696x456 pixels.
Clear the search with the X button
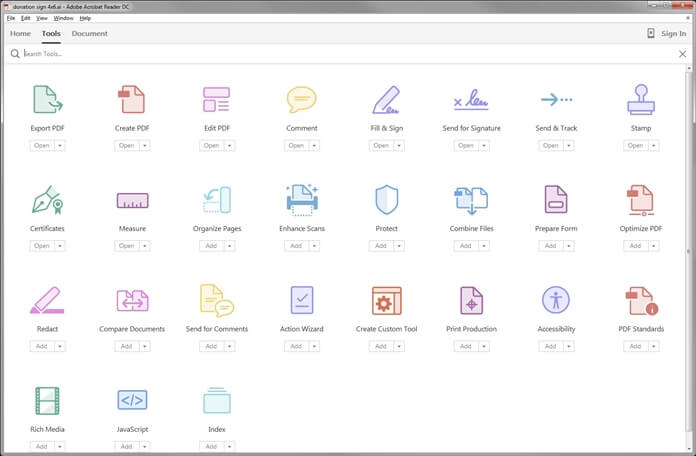coord(683,54)
